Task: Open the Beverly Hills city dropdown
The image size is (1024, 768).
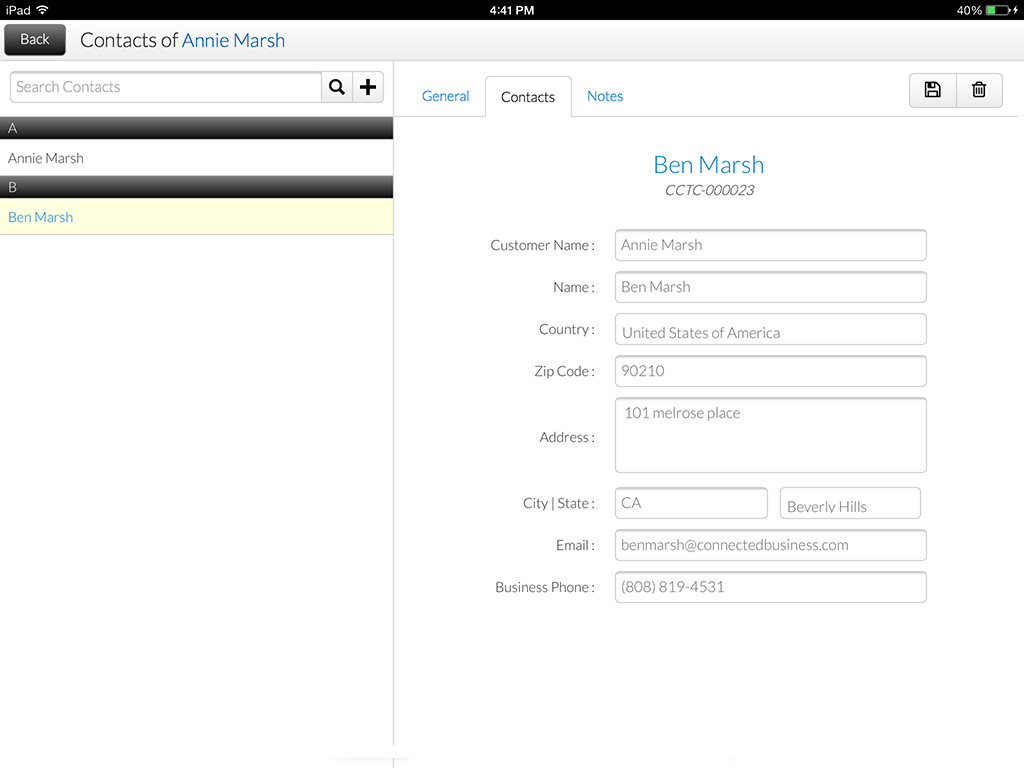Action: point(849,504)
